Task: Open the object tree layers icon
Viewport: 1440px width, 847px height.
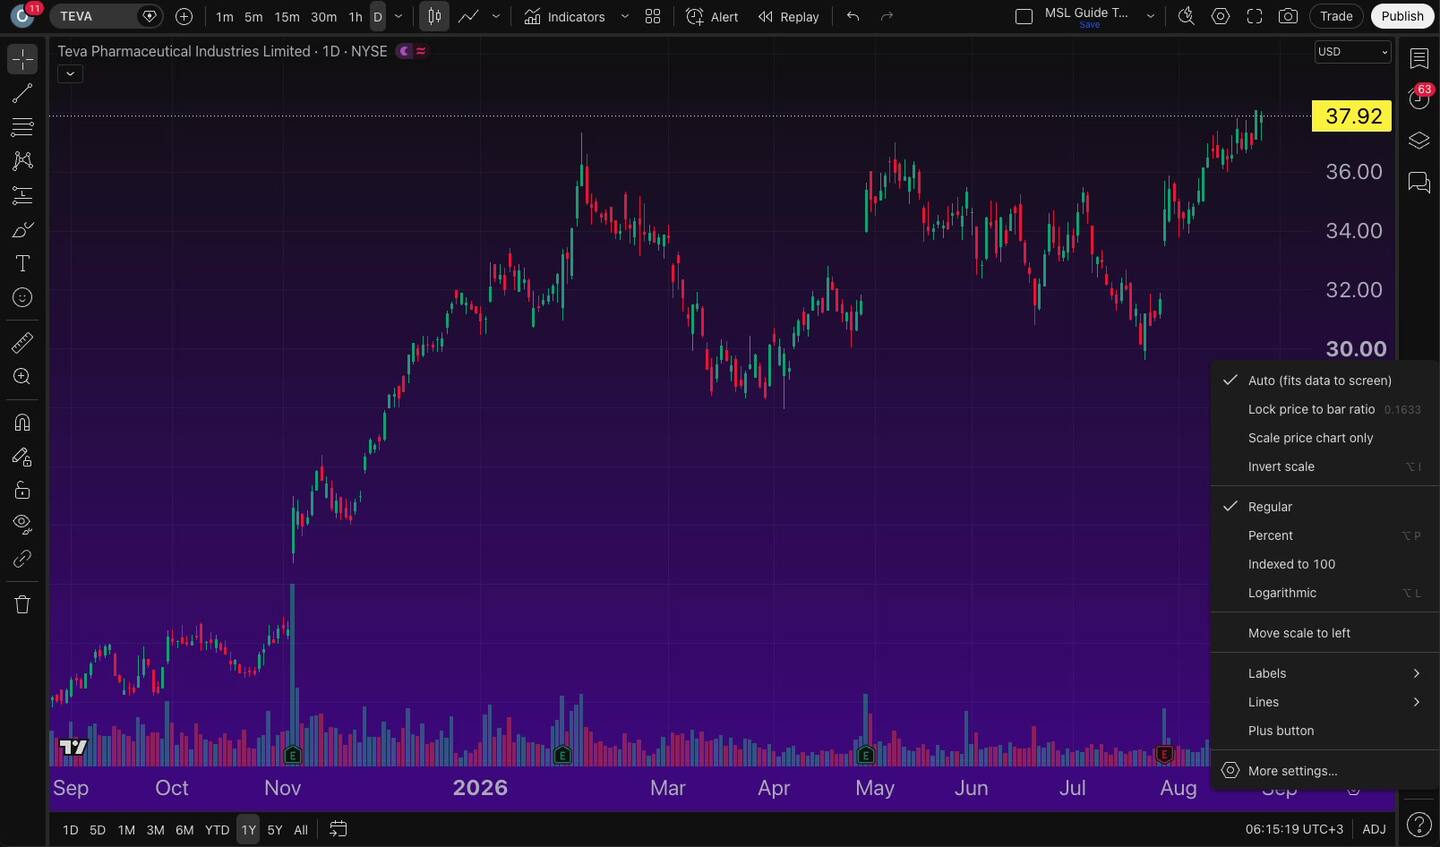Action: pyautogui.click(x=1419, y=140)
